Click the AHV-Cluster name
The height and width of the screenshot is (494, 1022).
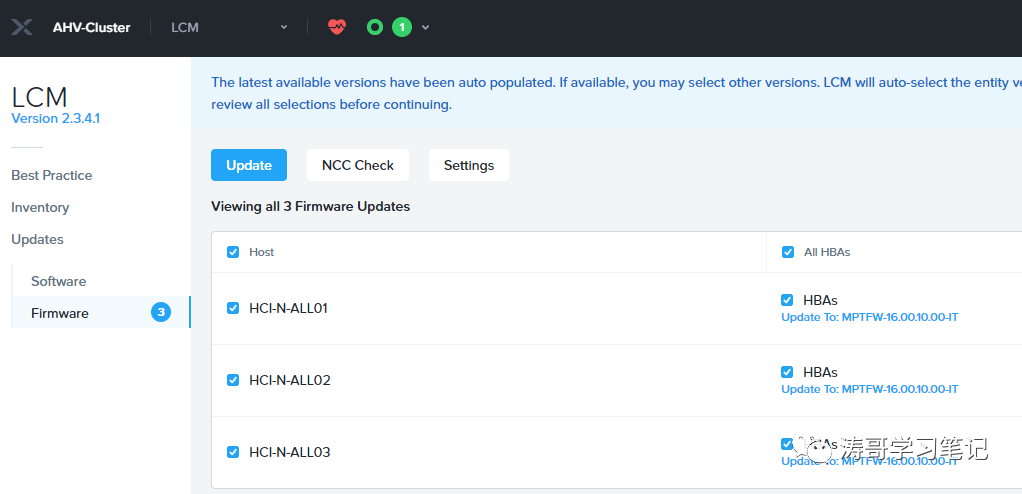click(x=91, y=27)
